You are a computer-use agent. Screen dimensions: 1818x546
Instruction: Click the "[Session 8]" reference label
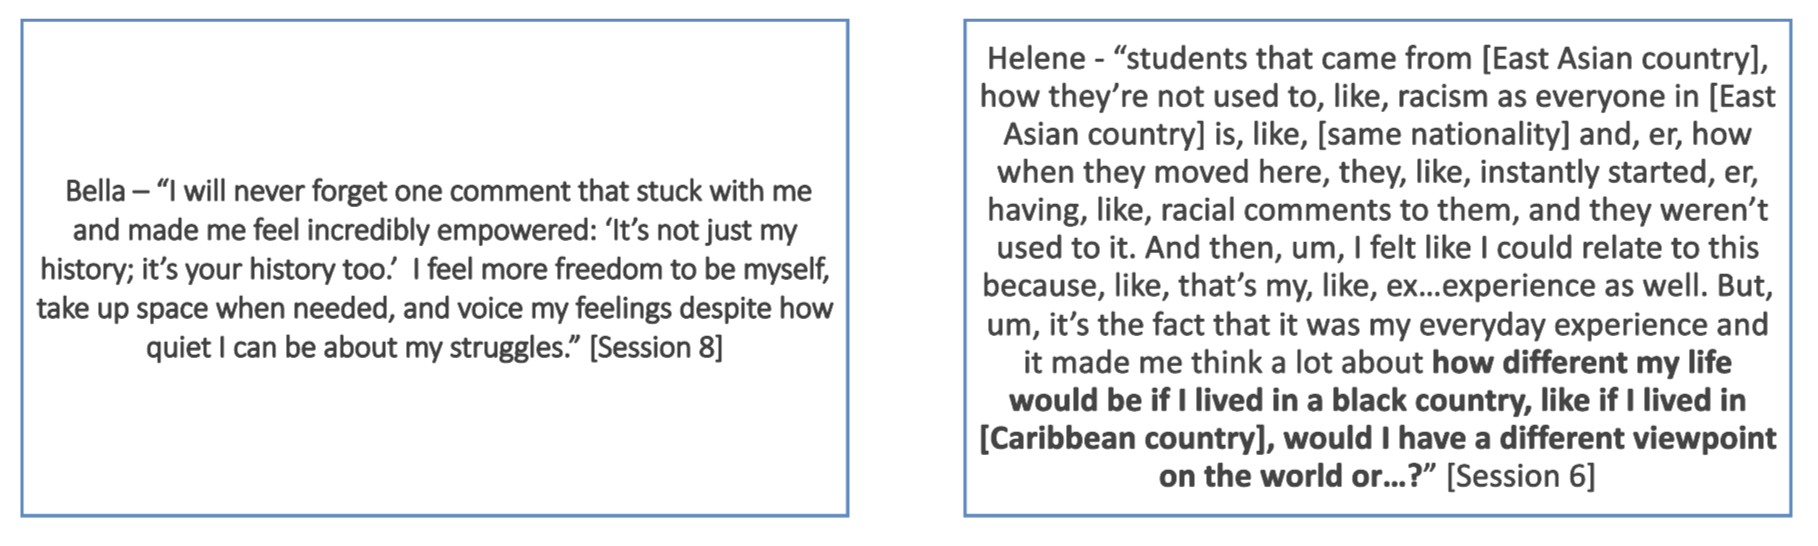tap(656, 347)
